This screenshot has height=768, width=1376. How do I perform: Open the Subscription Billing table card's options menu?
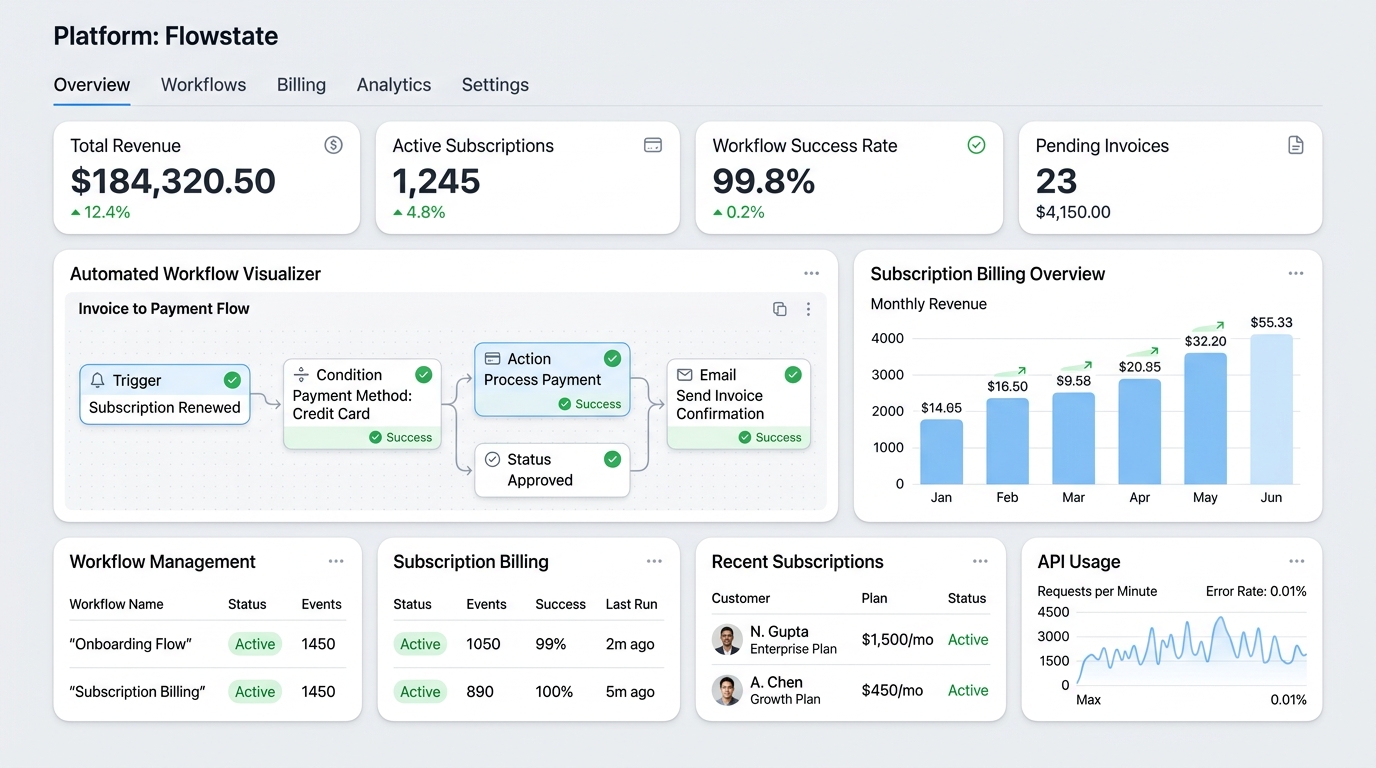coord(654,562)
